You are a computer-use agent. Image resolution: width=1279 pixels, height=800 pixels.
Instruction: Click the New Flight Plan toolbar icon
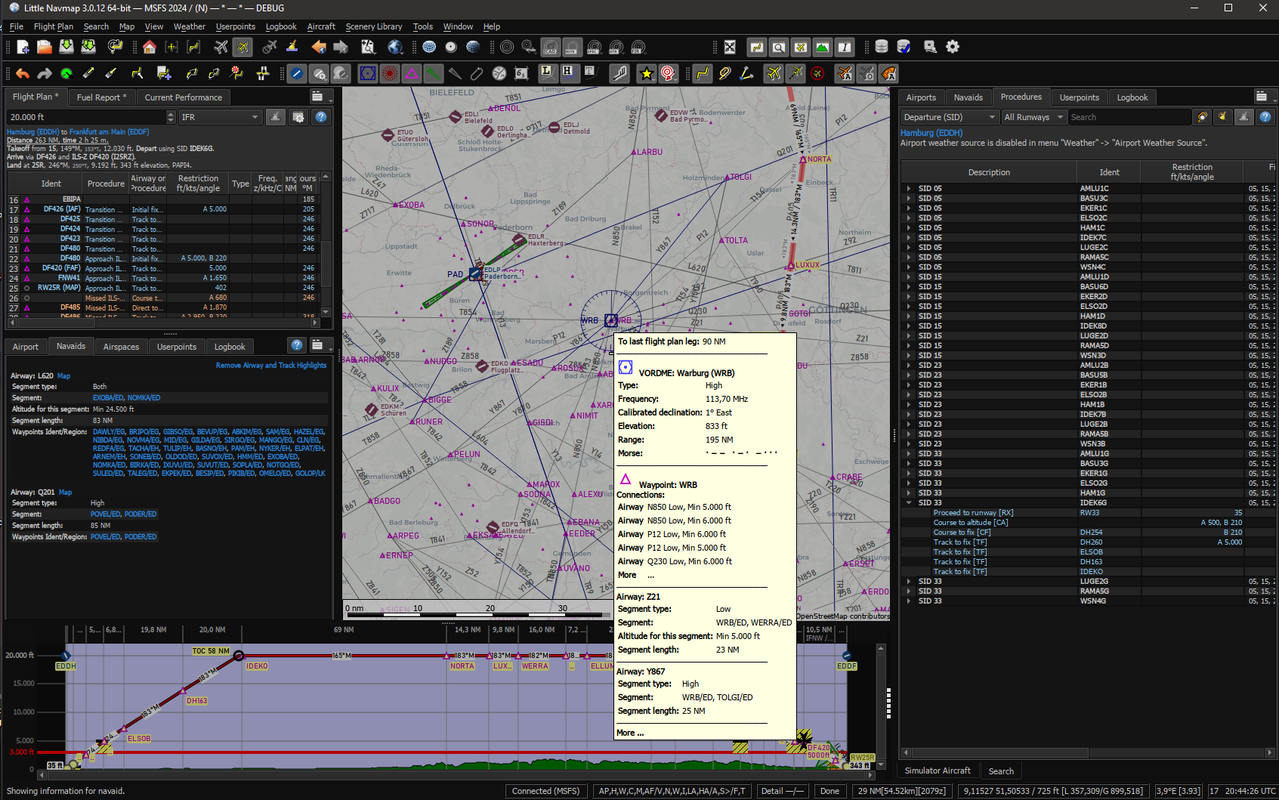pyautogui.click(x=22, y=46)
